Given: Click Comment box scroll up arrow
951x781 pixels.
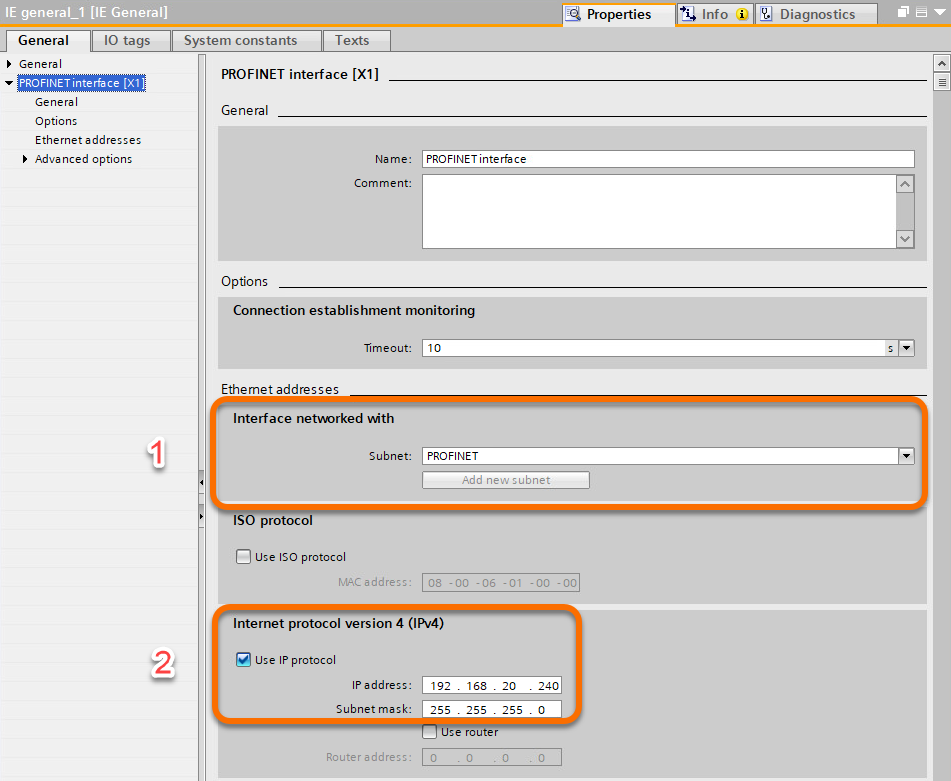Looking at the screenshot, I should pyautogui.click(x=905, y=184).
